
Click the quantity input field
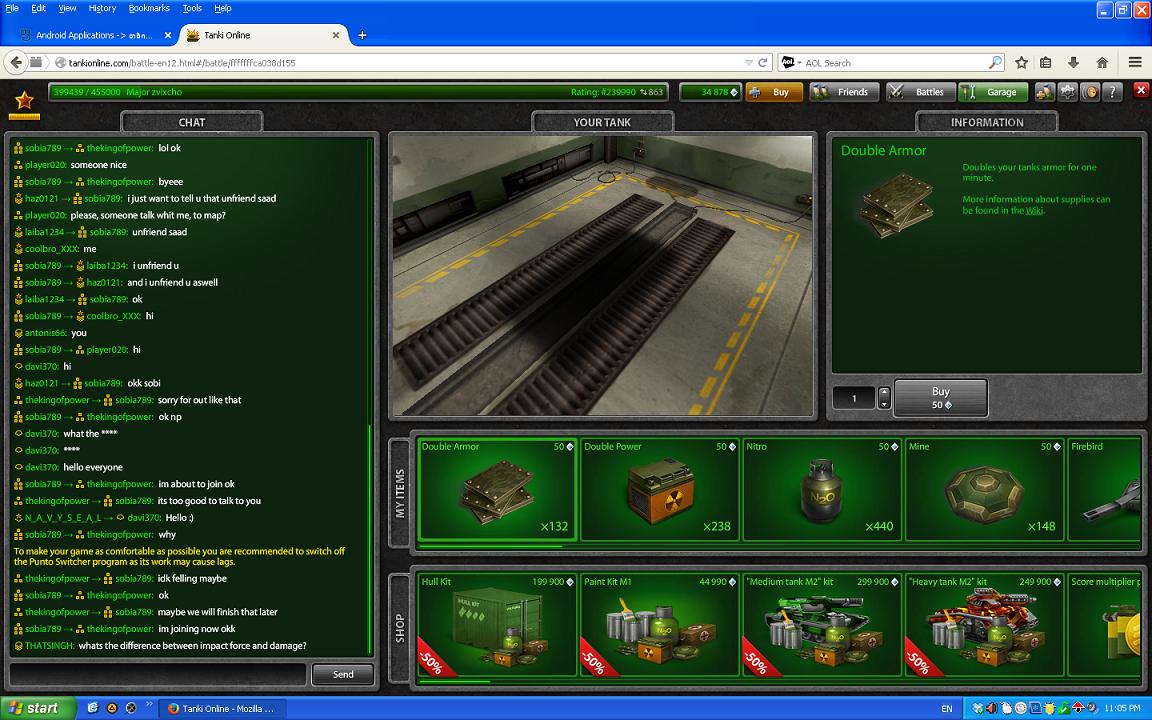[854, 397]
